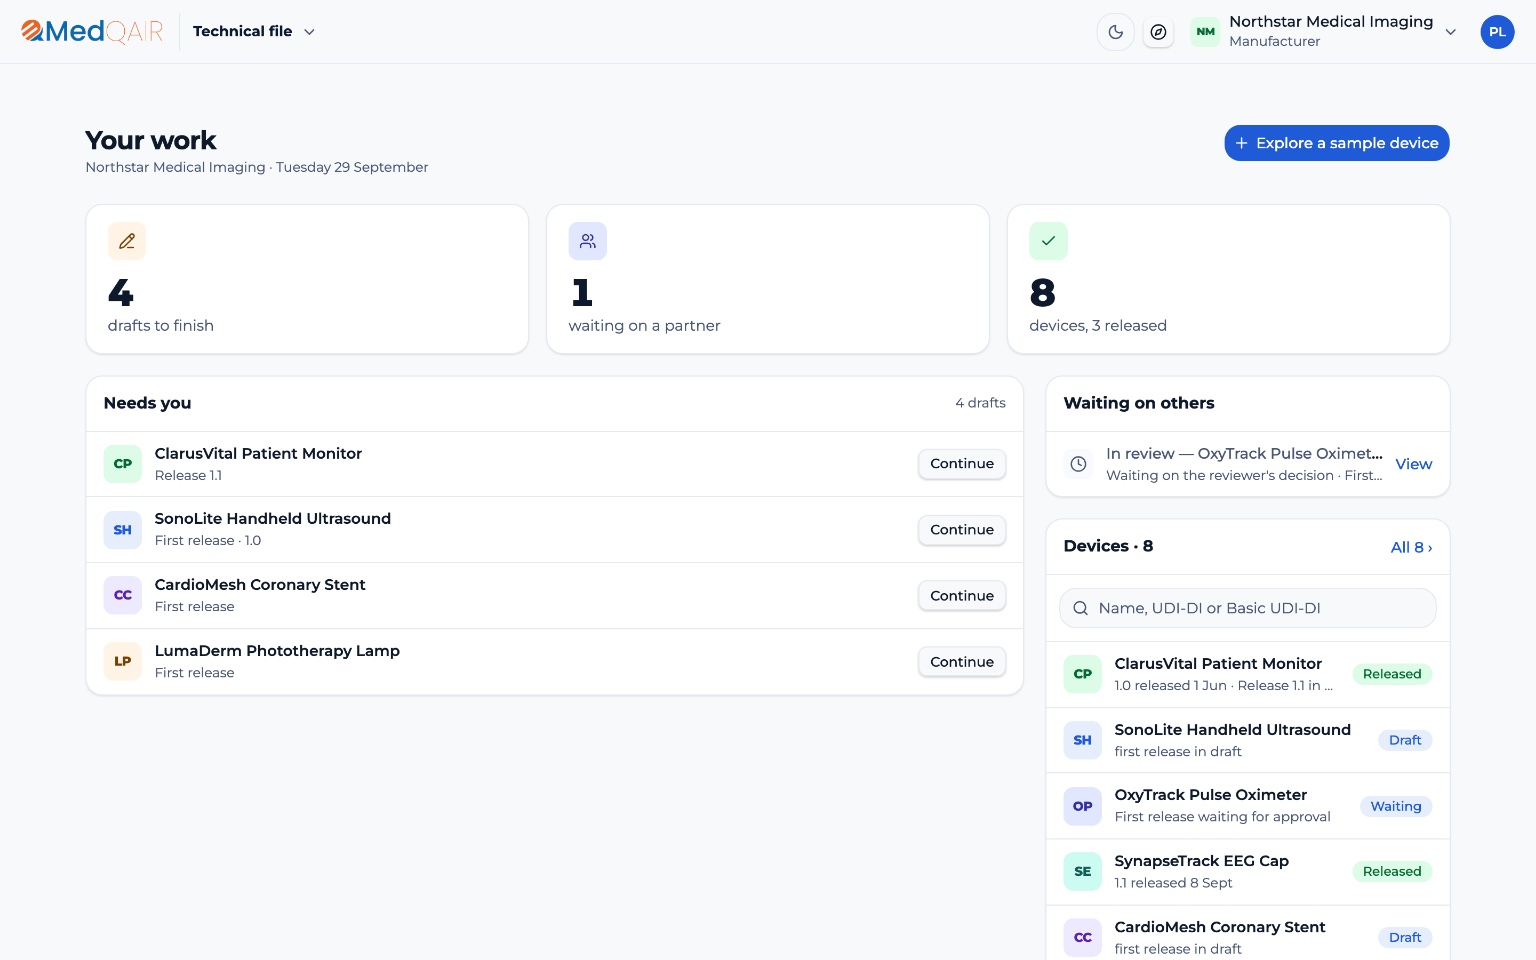Open the 8 devices, 3 released card
This screenshot has width=1536, height=960.
coord(1229,279)
